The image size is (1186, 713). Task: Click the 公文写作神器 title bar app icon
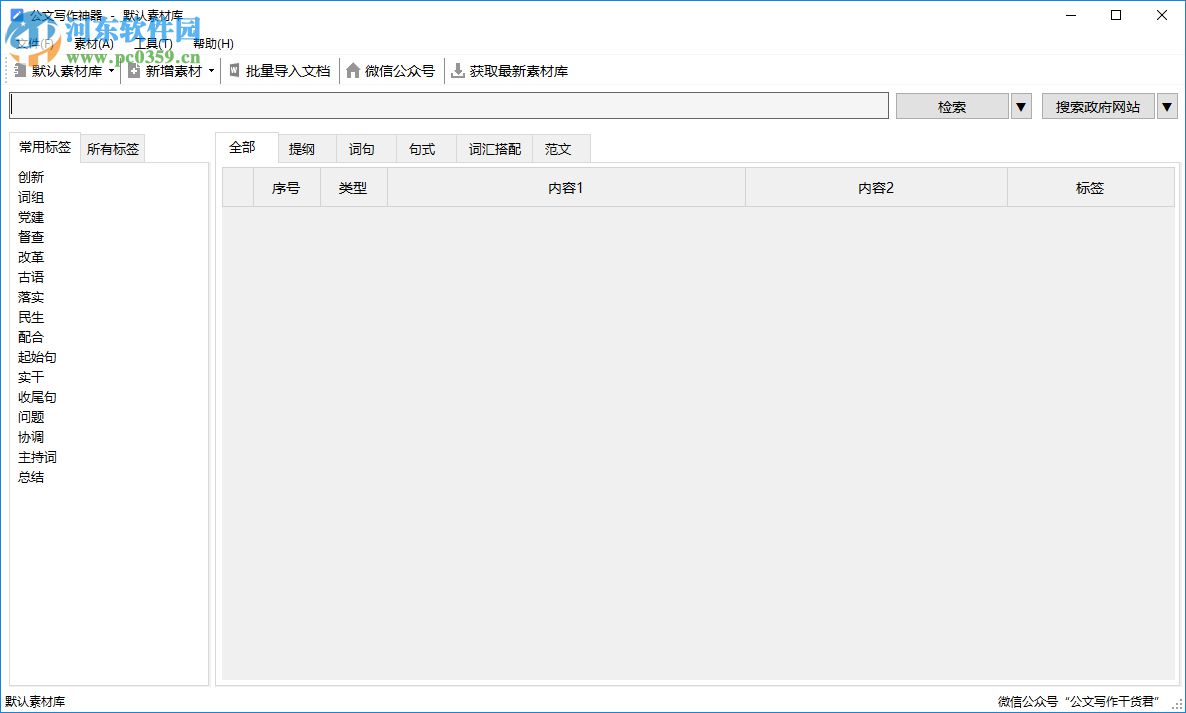coord(17,14)
